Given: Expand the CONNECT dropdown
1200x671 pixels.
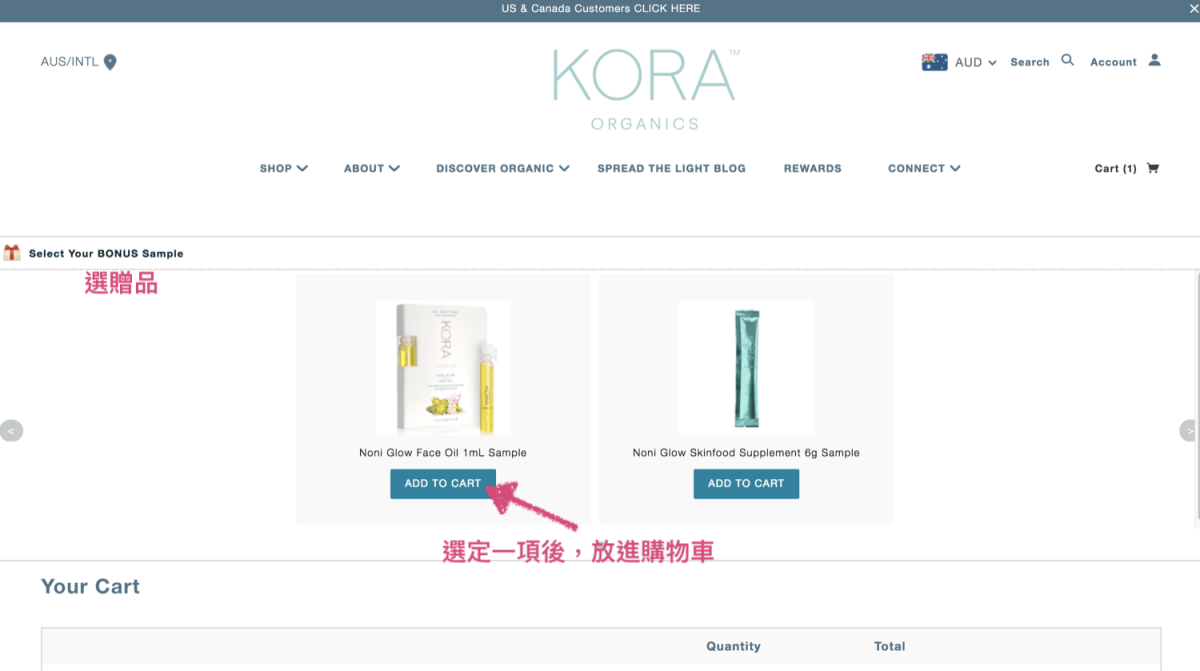Looking at the screenshot, I should (x=922, y=168).
